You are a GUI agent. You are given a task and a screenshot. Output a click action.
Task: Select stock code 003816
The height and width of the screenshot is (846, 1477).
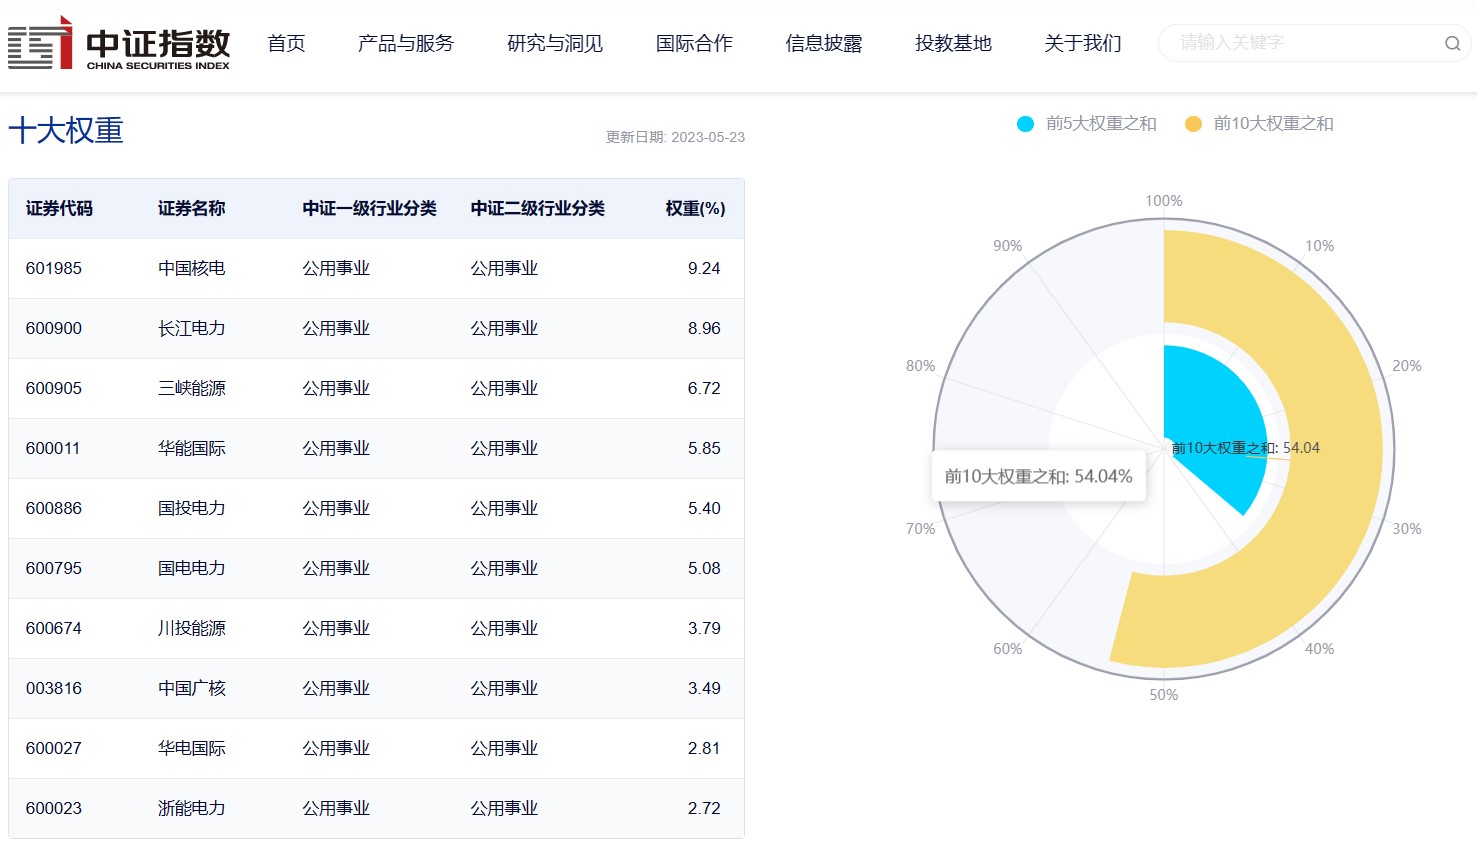click(54, 688)
